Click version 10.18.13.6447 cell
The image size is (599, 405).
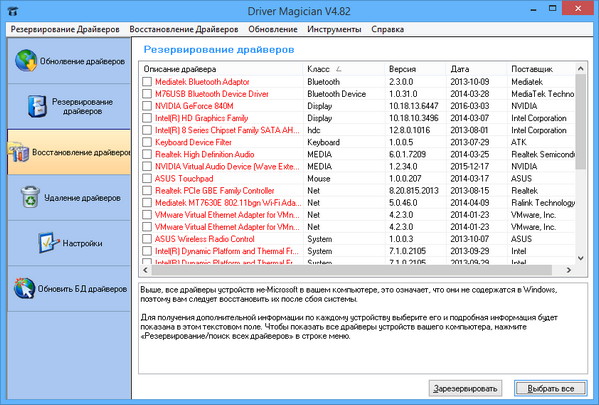point(413,106)
